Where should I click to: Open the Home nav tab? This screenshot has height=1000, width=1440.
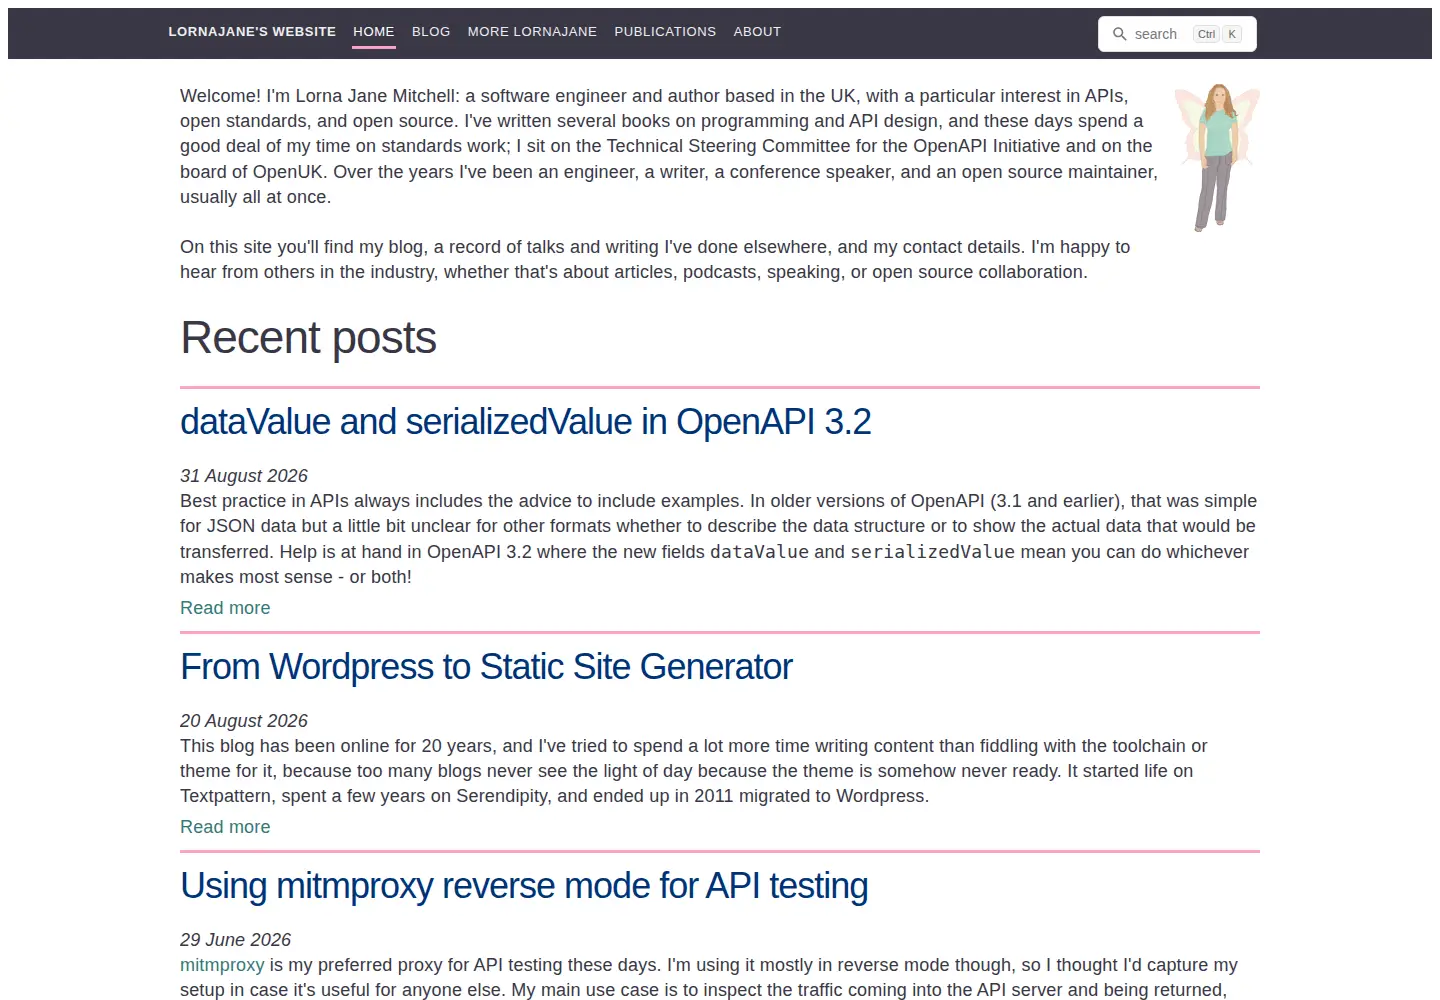coord(374,32)
